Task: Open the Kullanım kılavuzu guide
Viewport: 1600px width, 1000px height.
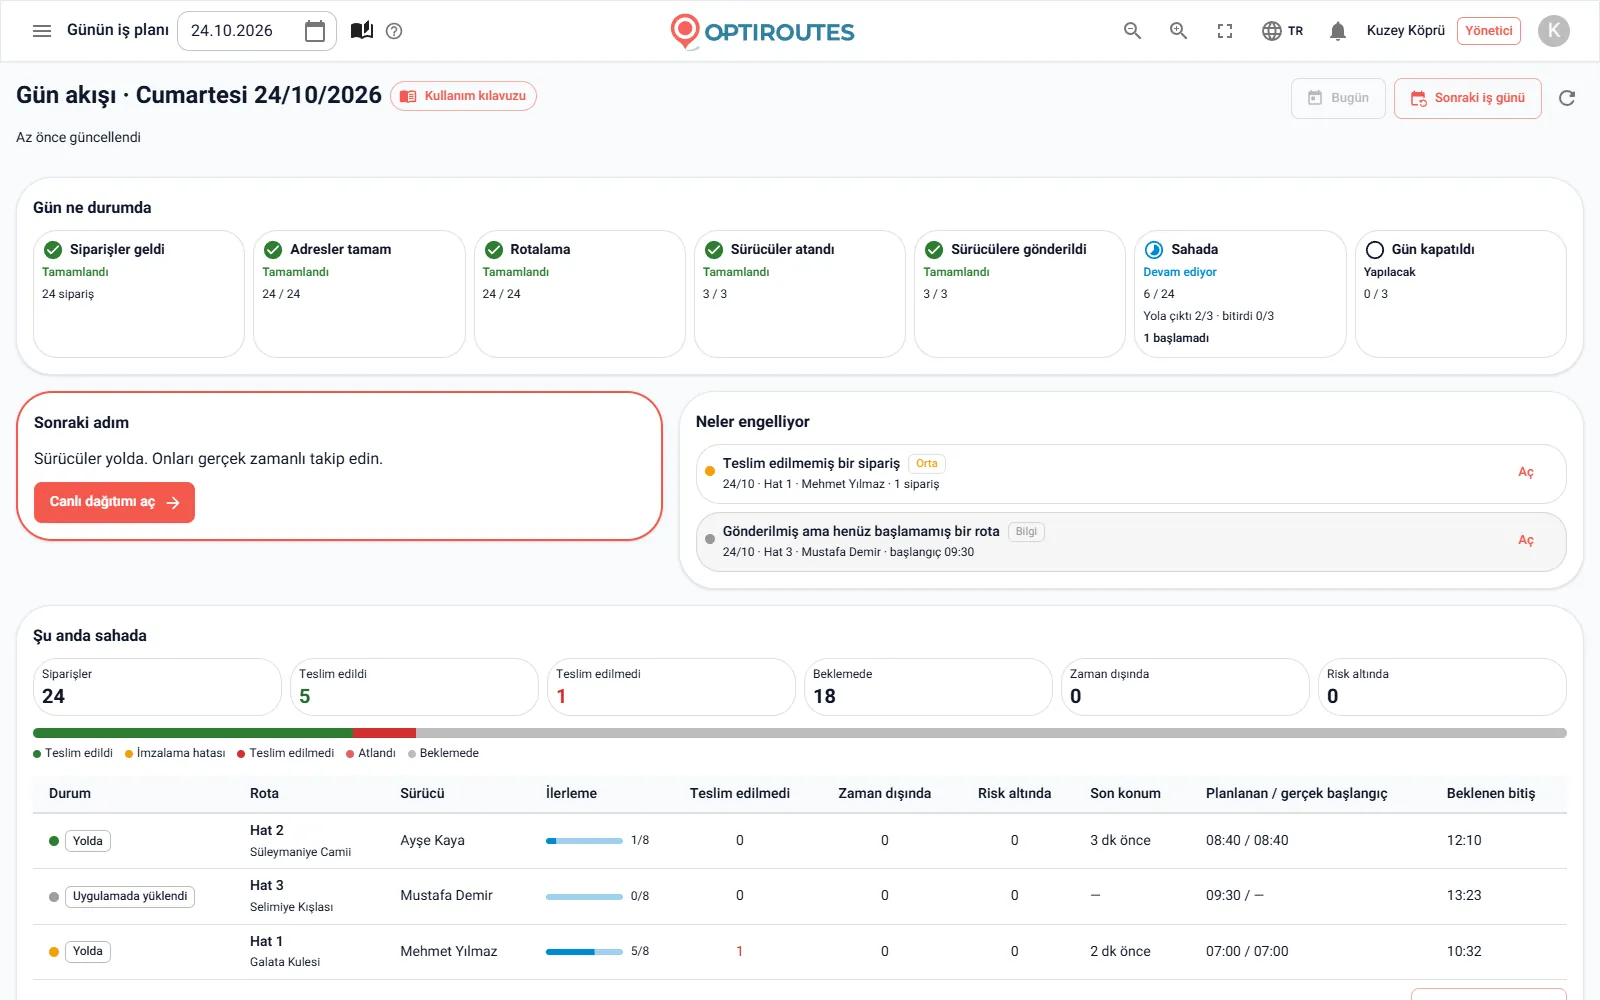Action: (x=463, y=96)
